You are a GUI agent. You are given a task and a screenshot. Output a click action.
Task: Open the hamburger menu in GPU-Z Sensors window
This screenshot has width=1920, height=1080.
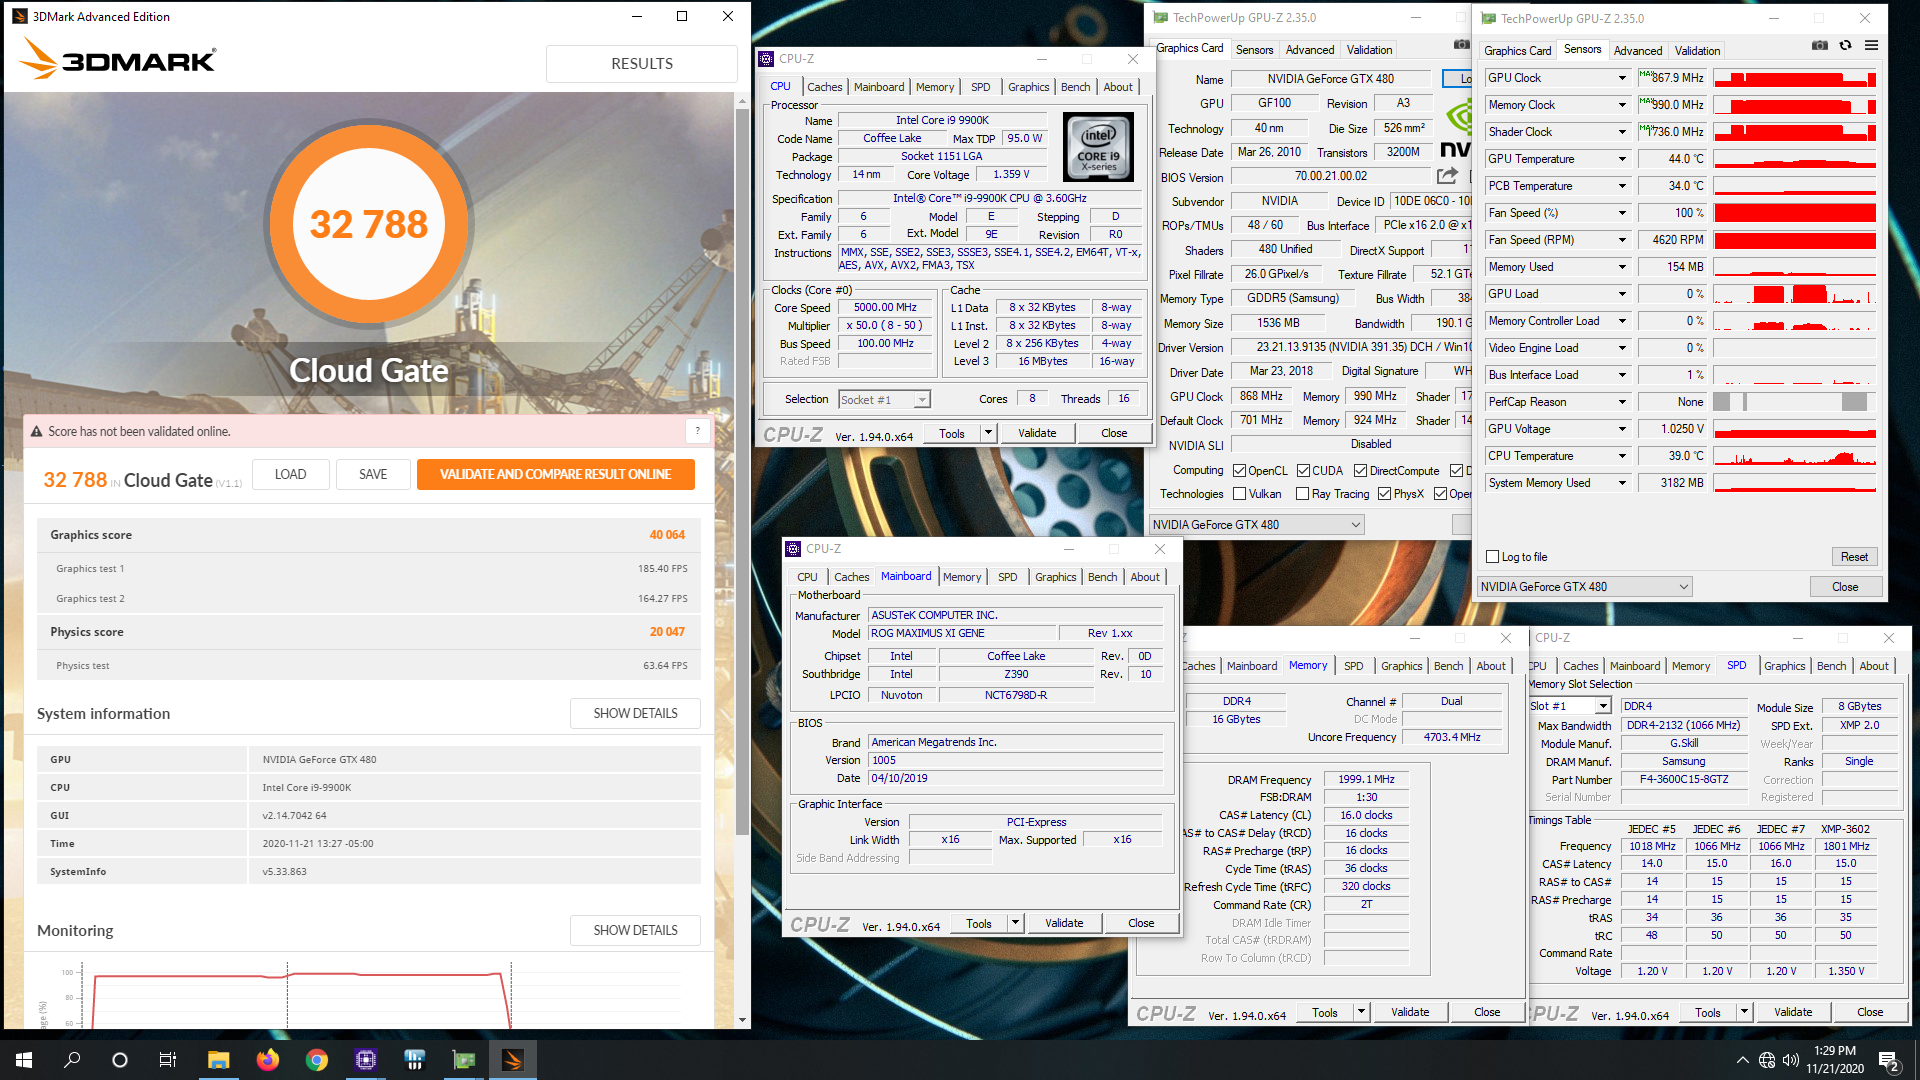pos(1871,45)
